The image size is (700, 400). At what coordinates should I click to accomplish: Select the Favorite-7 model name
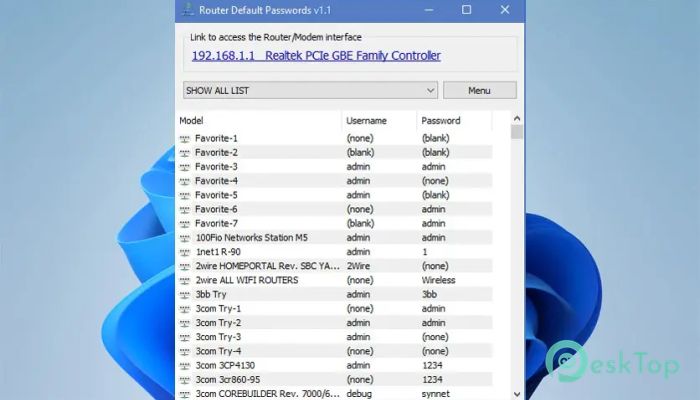coord(216,224)
